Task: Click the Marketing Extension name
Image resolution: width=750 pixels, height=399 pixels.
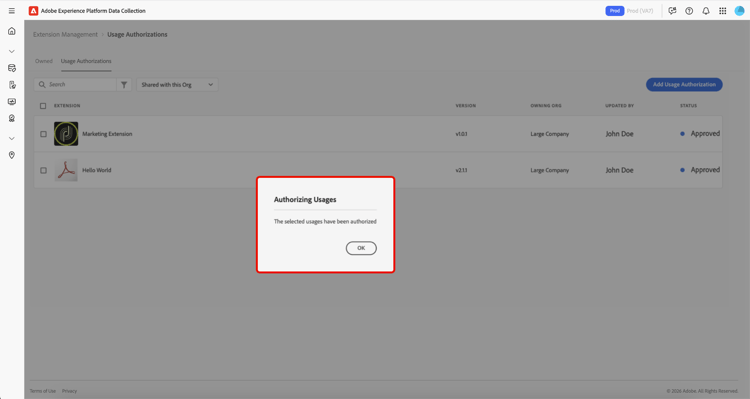Action: tap(107, 134)
